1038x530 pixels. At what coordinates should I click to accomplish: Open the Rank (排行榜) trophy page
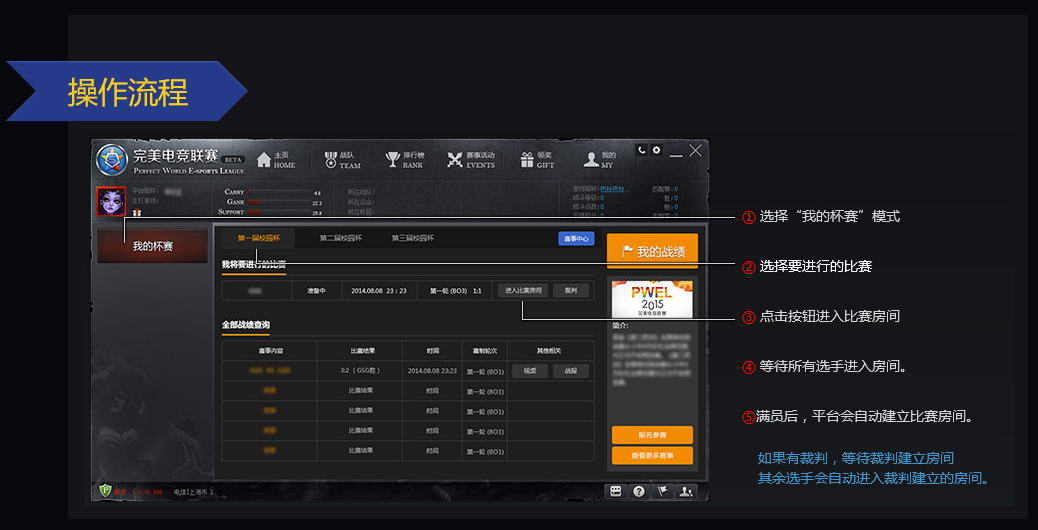(x=393, y=160)
